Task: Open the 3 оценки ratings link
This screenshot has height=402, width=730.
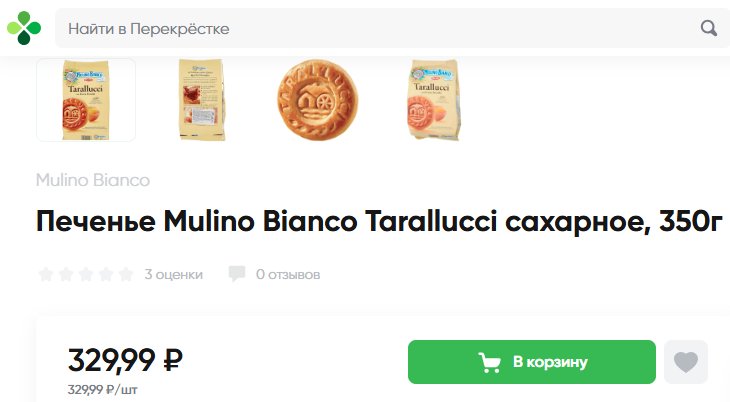Action: click(173, 274)
